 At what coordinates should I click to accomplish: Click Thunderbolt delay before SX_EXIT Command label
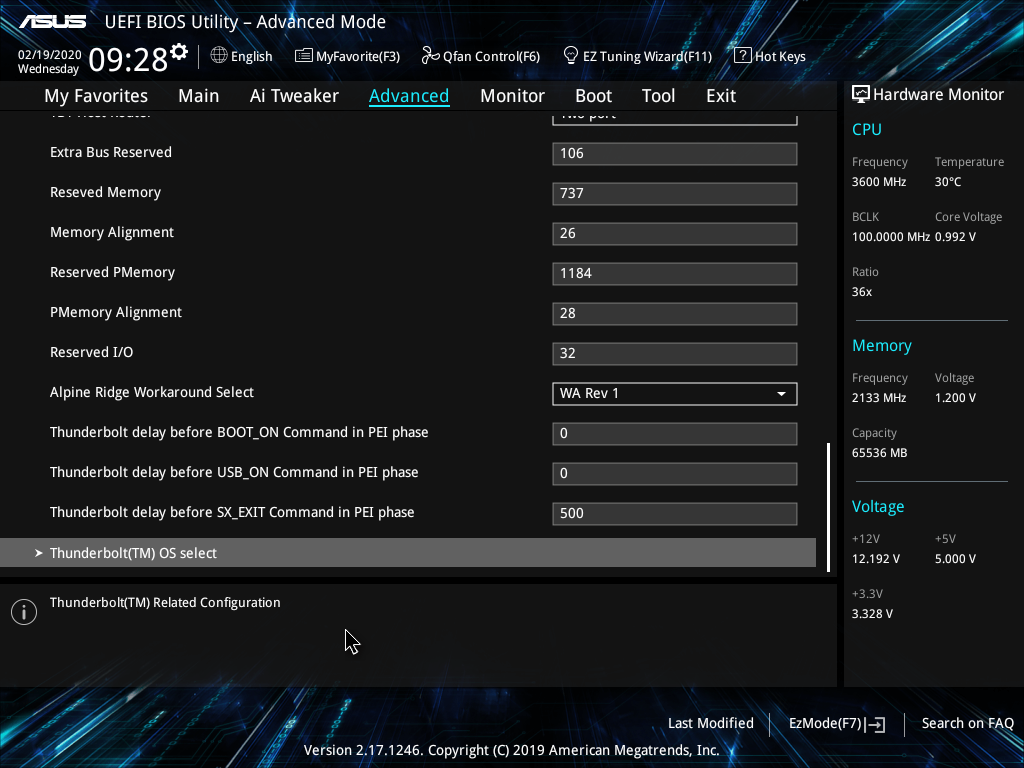tap(232, 512)
